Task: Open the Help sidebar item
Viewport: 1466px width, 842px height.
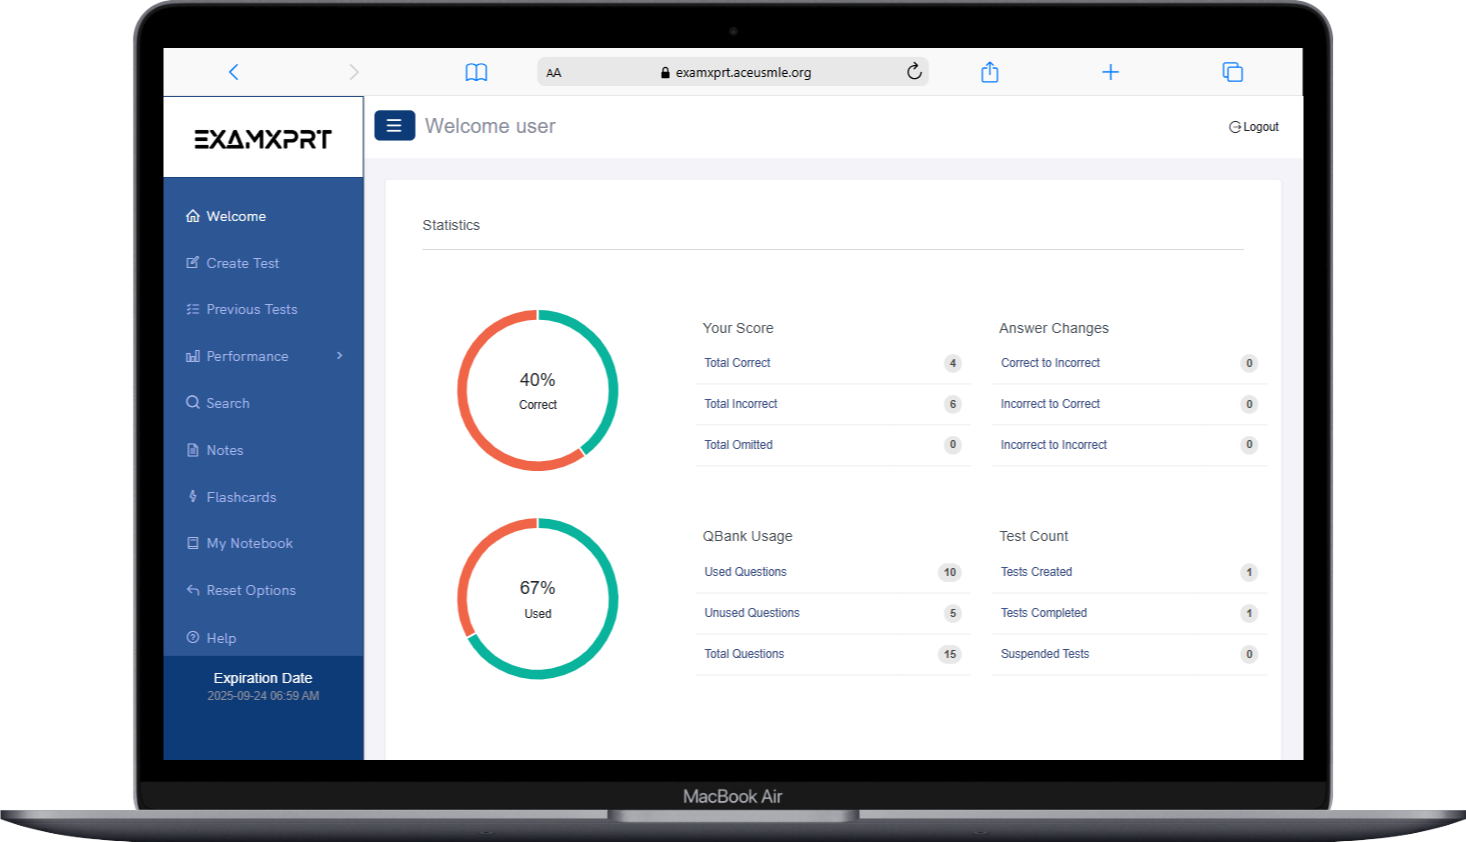Action: click(221, 638)
